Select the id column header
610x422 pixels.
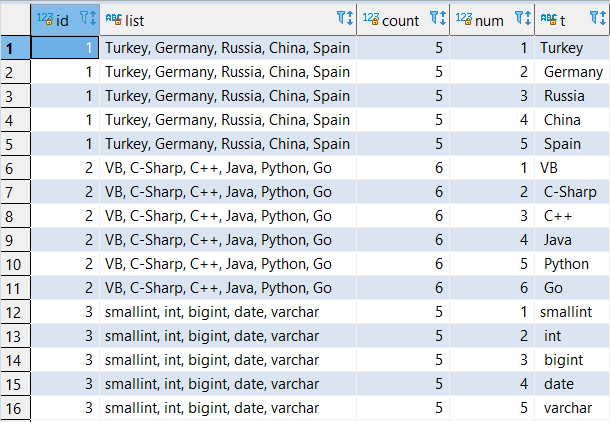click(x=65, y=20)
